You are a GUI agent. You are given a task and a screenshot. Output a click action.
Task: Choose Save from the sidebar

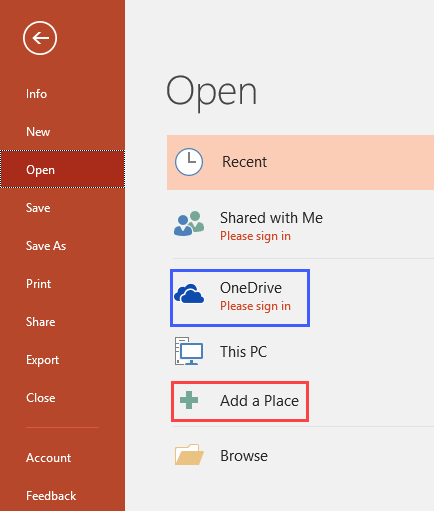click(38, 208)
